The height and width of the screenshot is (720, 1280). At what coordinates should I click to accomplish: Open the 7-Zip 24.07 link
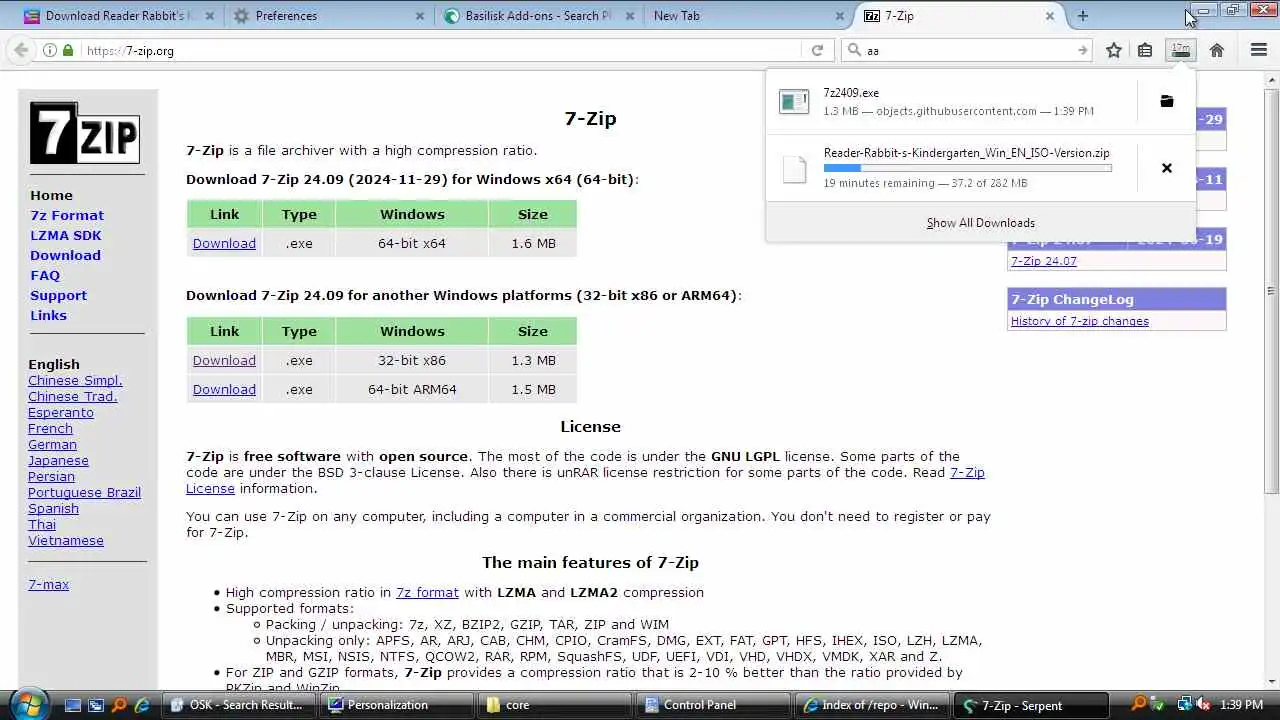(x=1043, y=261)
